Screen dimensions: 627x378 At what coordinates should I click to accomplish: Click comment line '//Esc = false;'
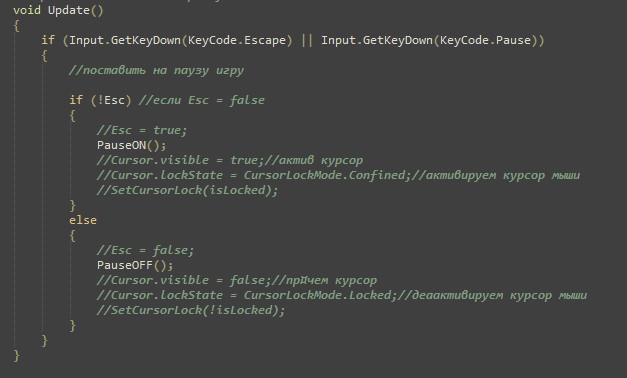pyautogui.click(x=145, y=250)
